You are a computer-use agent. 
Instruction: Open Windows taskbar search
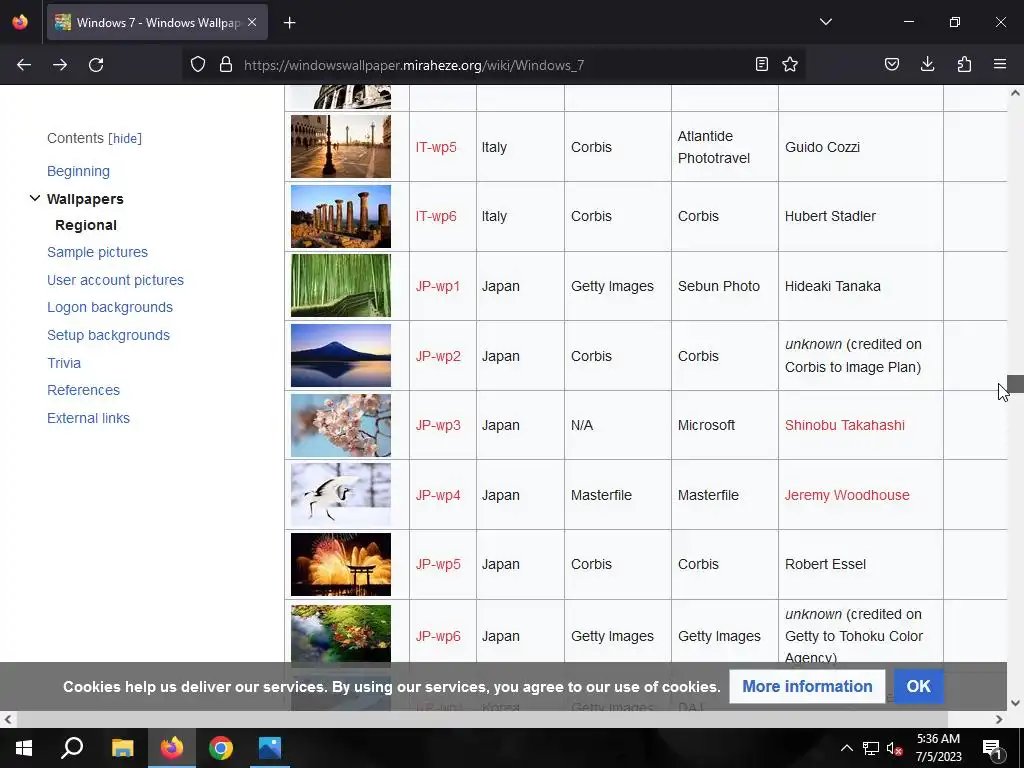(72, 748)
